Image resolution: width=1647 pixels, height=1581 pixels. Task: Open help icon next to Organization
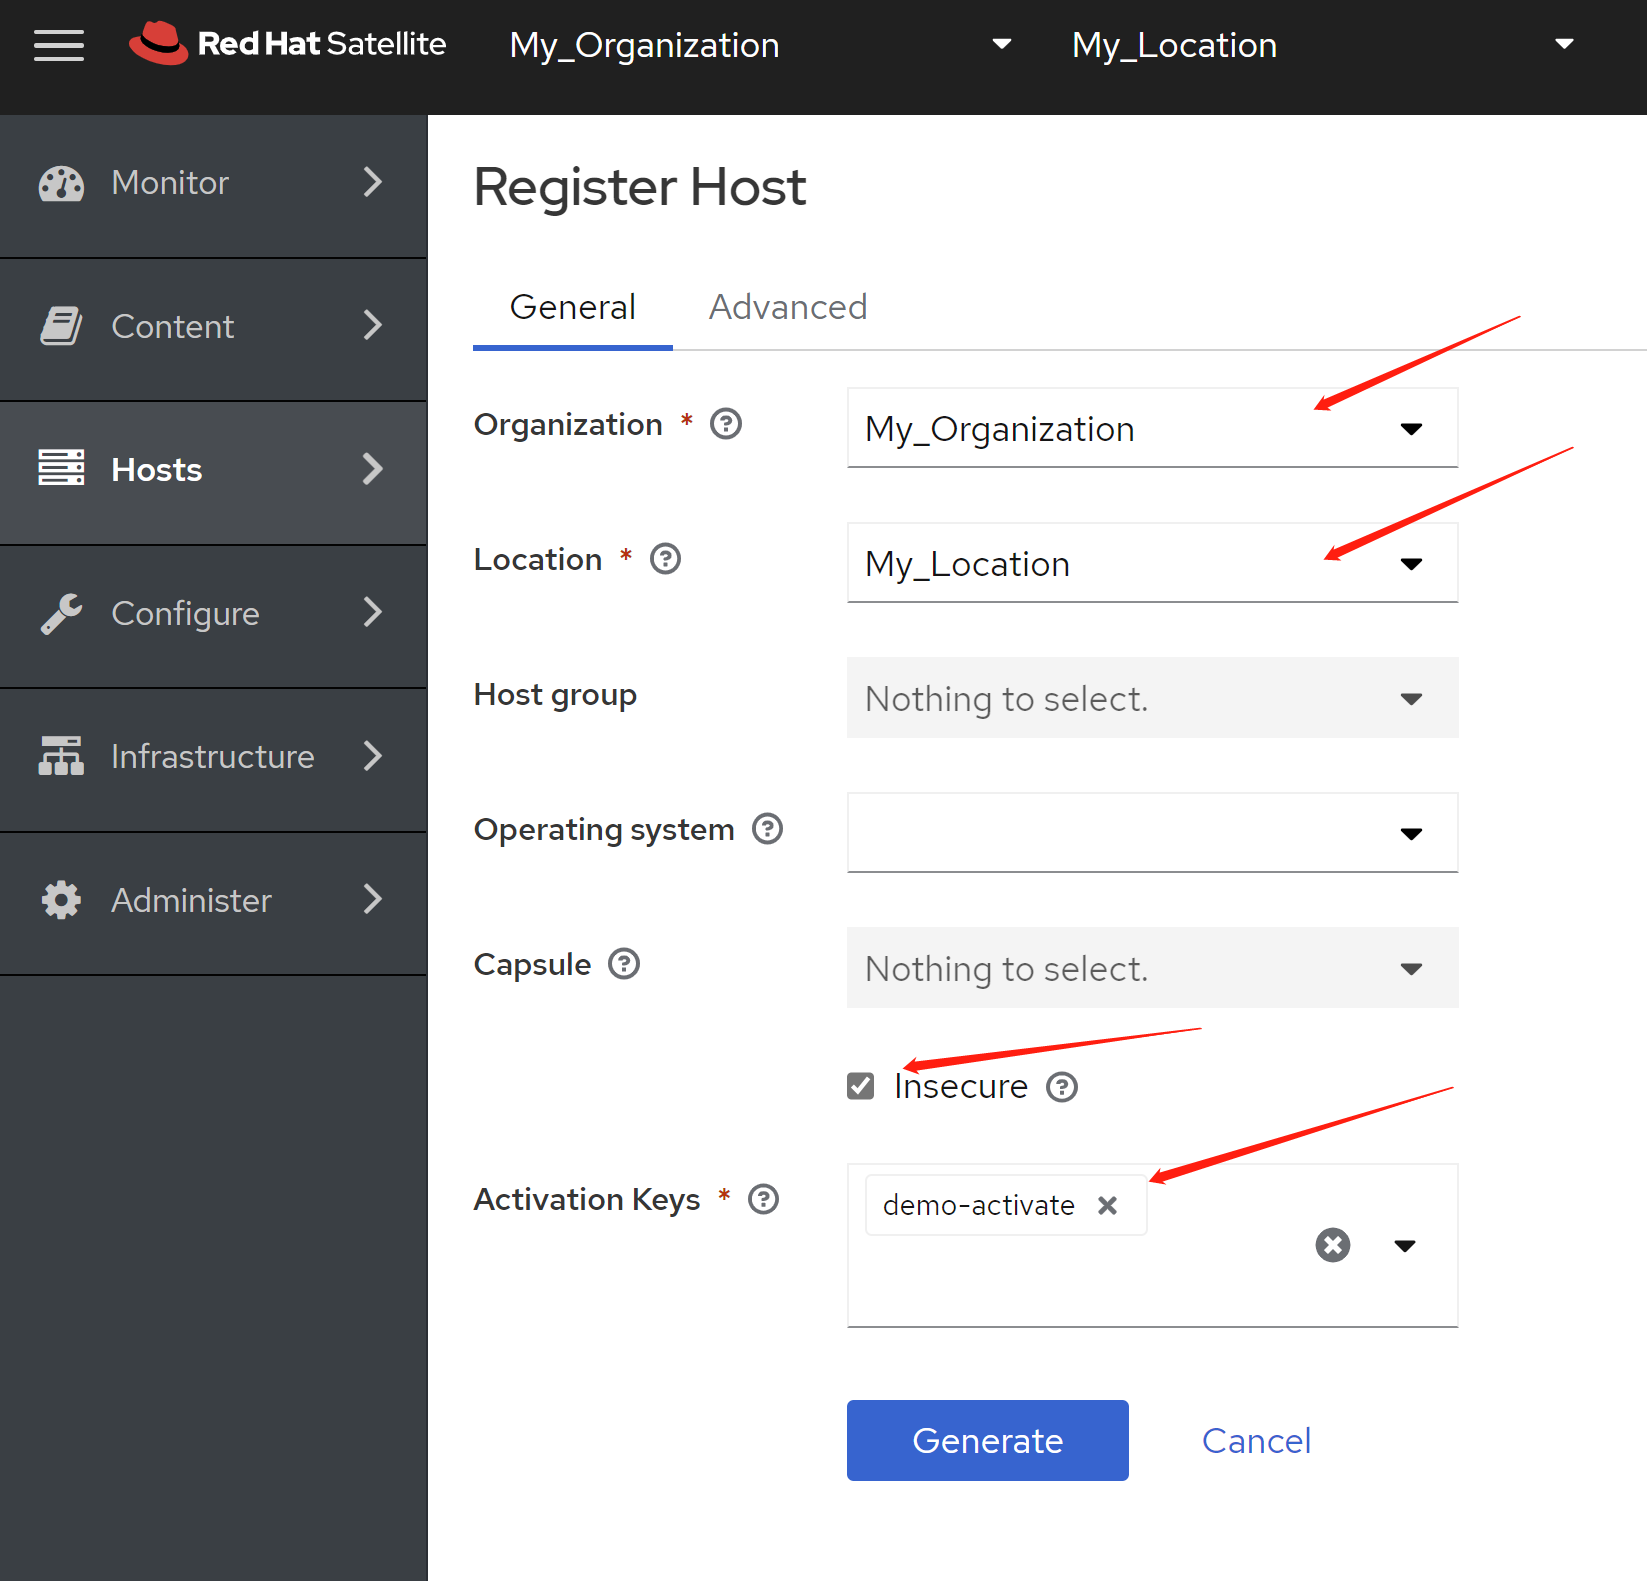pyautogui.click(x=725, y=424)
